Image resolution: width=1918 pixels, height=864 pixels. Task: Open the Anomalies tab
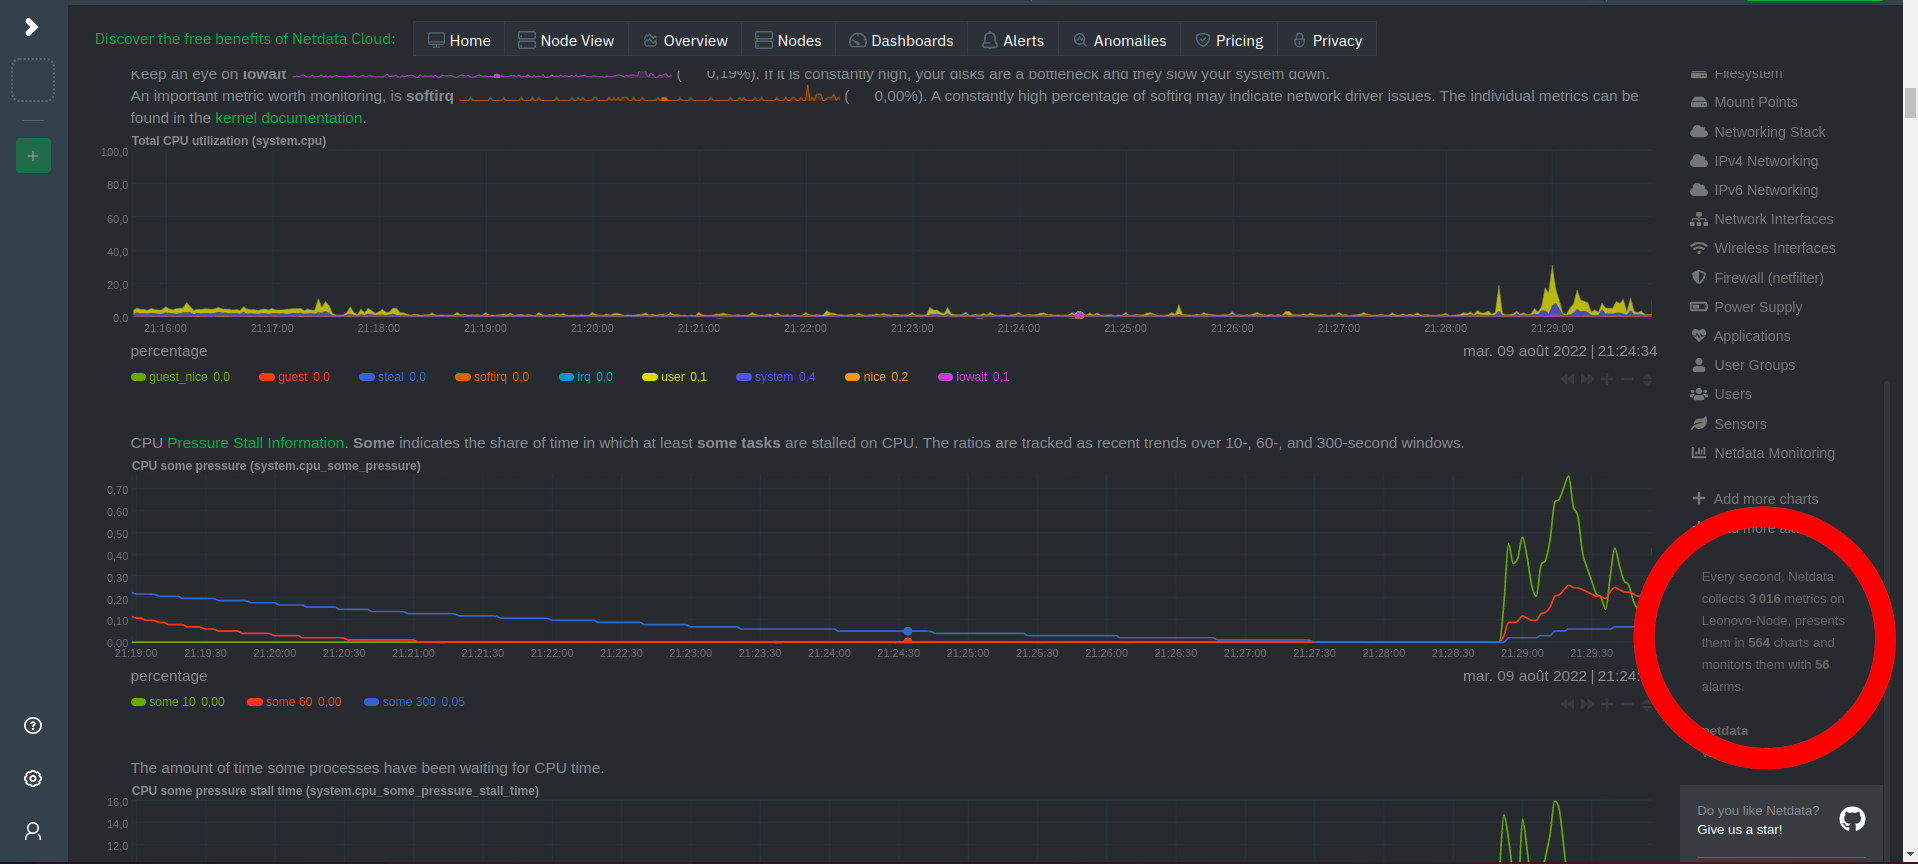click(x=1119, y=40)
